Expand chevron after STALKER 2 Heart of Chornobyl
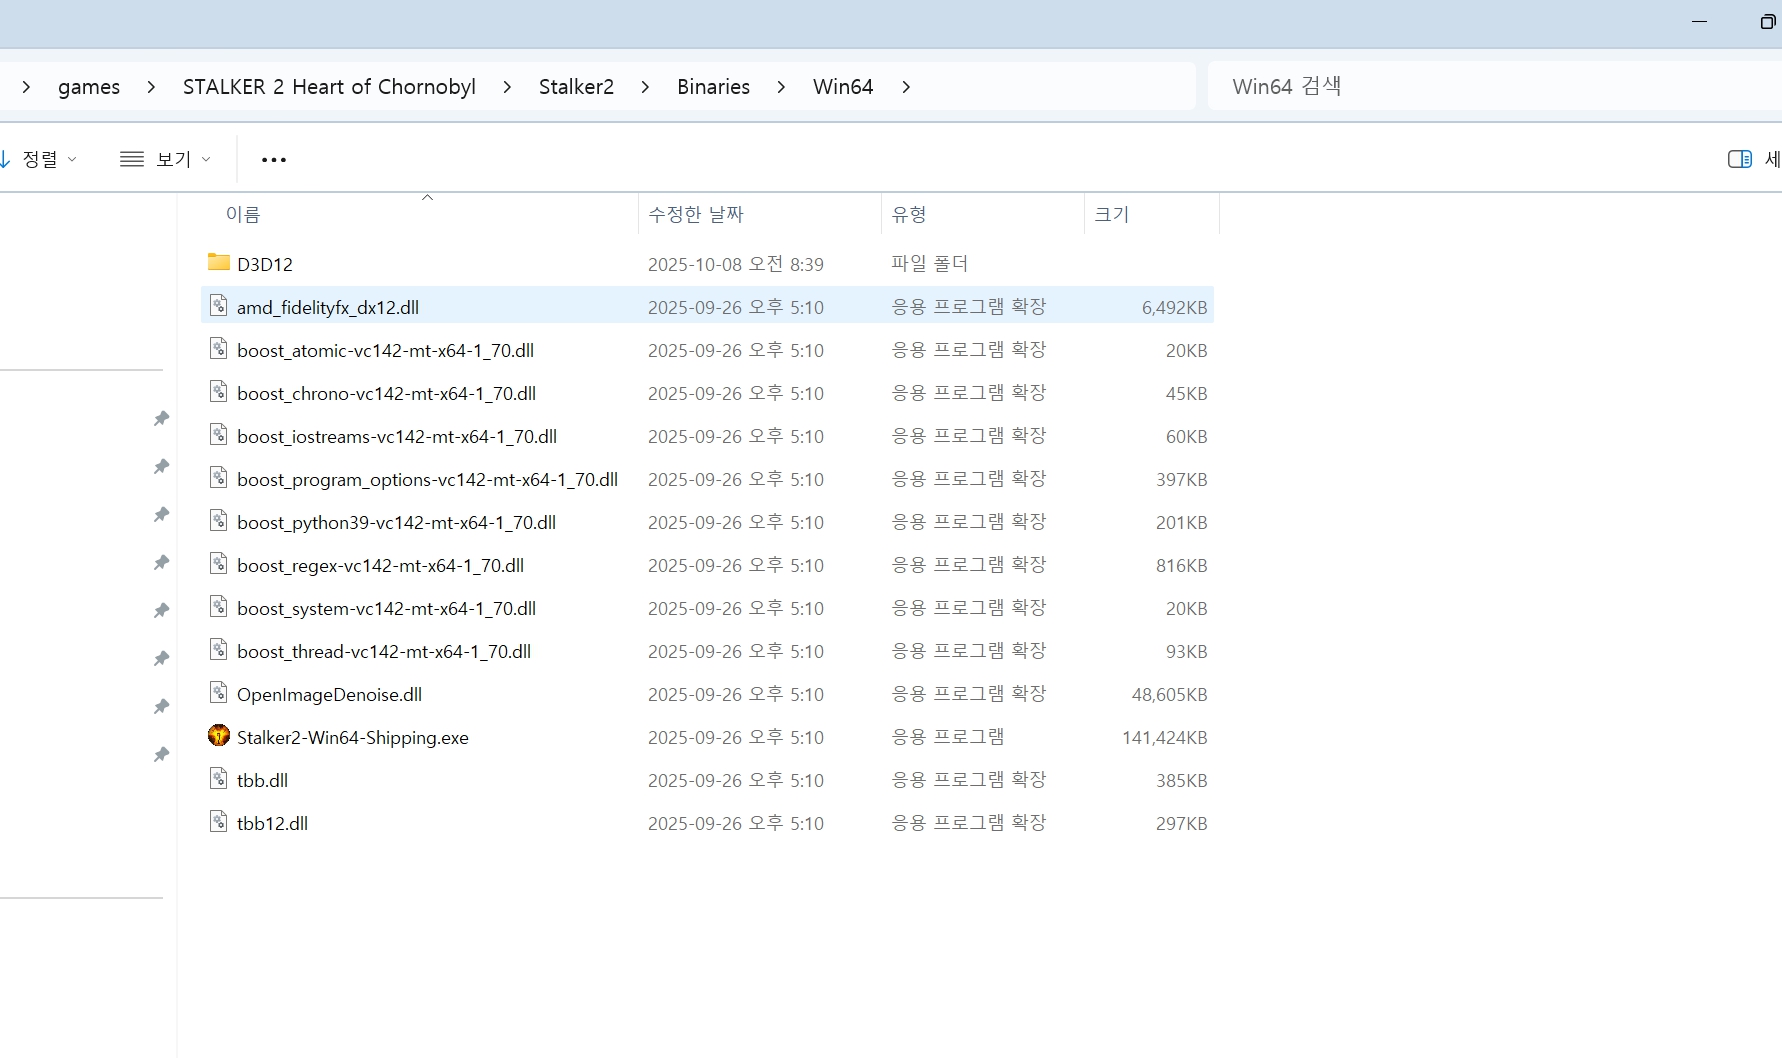The image size is (1782, 1058). (x=507, y=87)
